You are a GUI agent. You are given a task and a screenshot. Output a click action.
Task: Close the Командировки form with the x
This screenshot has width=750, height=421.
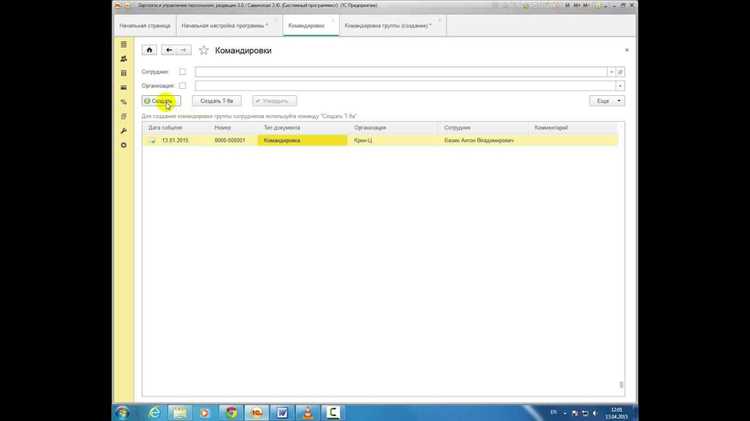tap(627, 50)
